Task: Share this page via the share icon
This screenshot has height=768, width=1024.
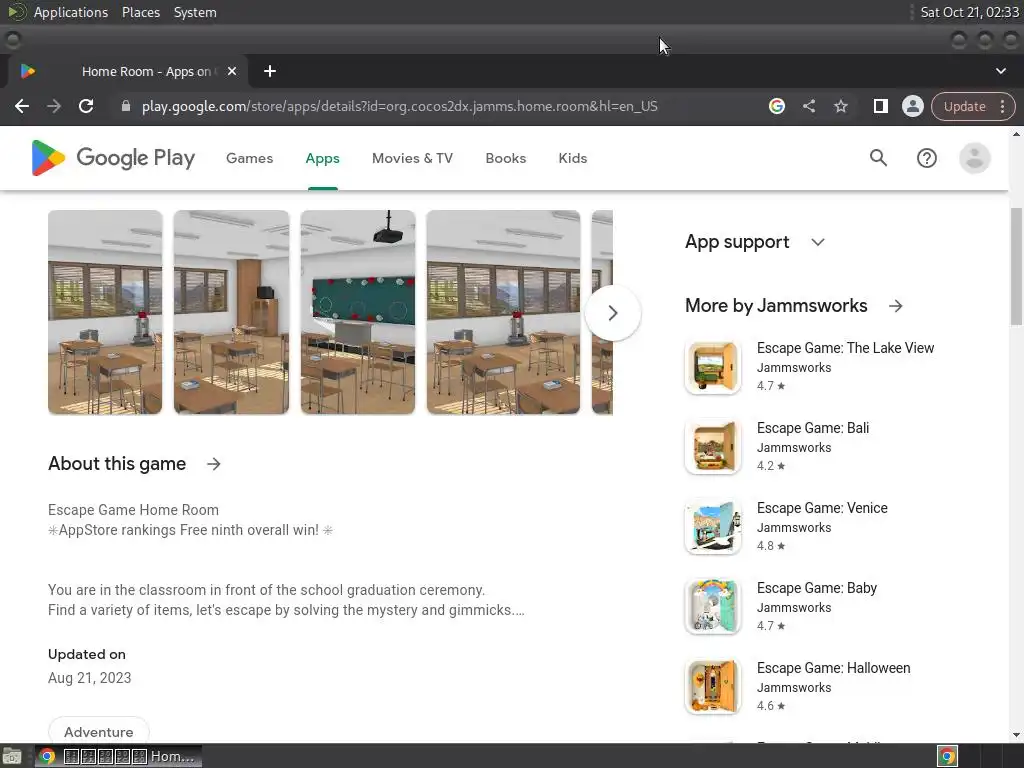Action: (808, 106)
